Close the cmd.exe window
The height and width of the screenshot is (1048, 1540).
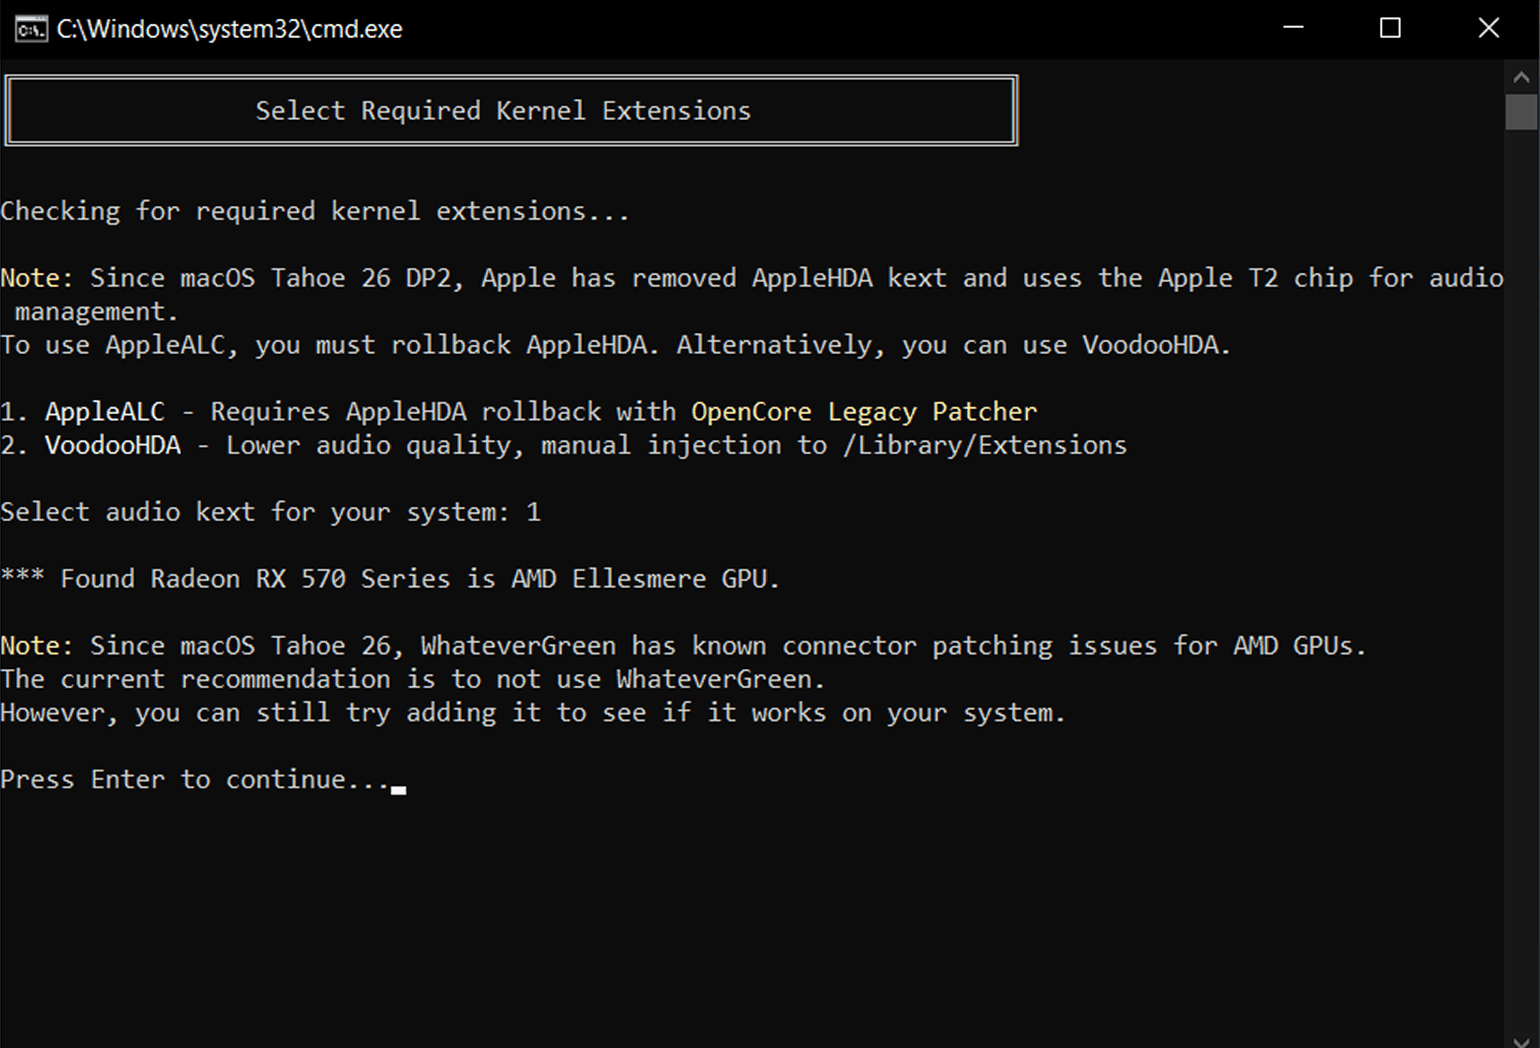(1488, 28)
